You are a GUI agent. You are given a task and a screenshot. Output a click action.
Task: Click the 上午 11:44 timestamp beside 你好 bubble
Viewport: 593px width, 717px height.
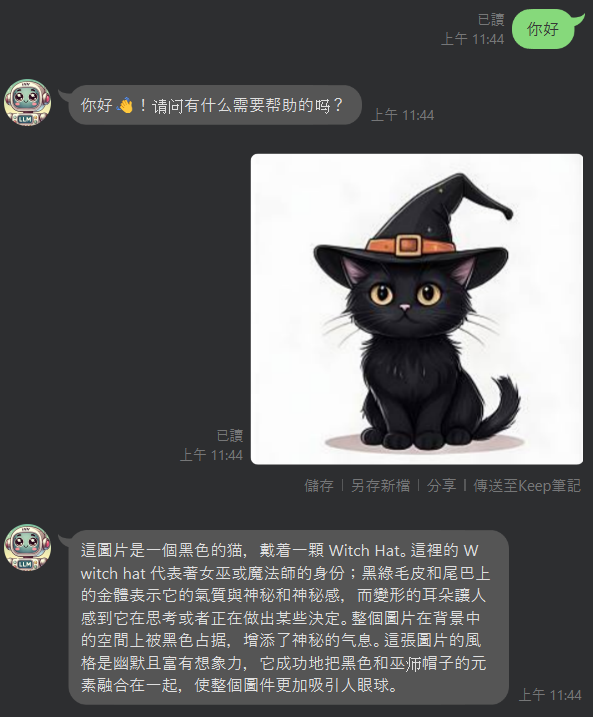(473, 39)
